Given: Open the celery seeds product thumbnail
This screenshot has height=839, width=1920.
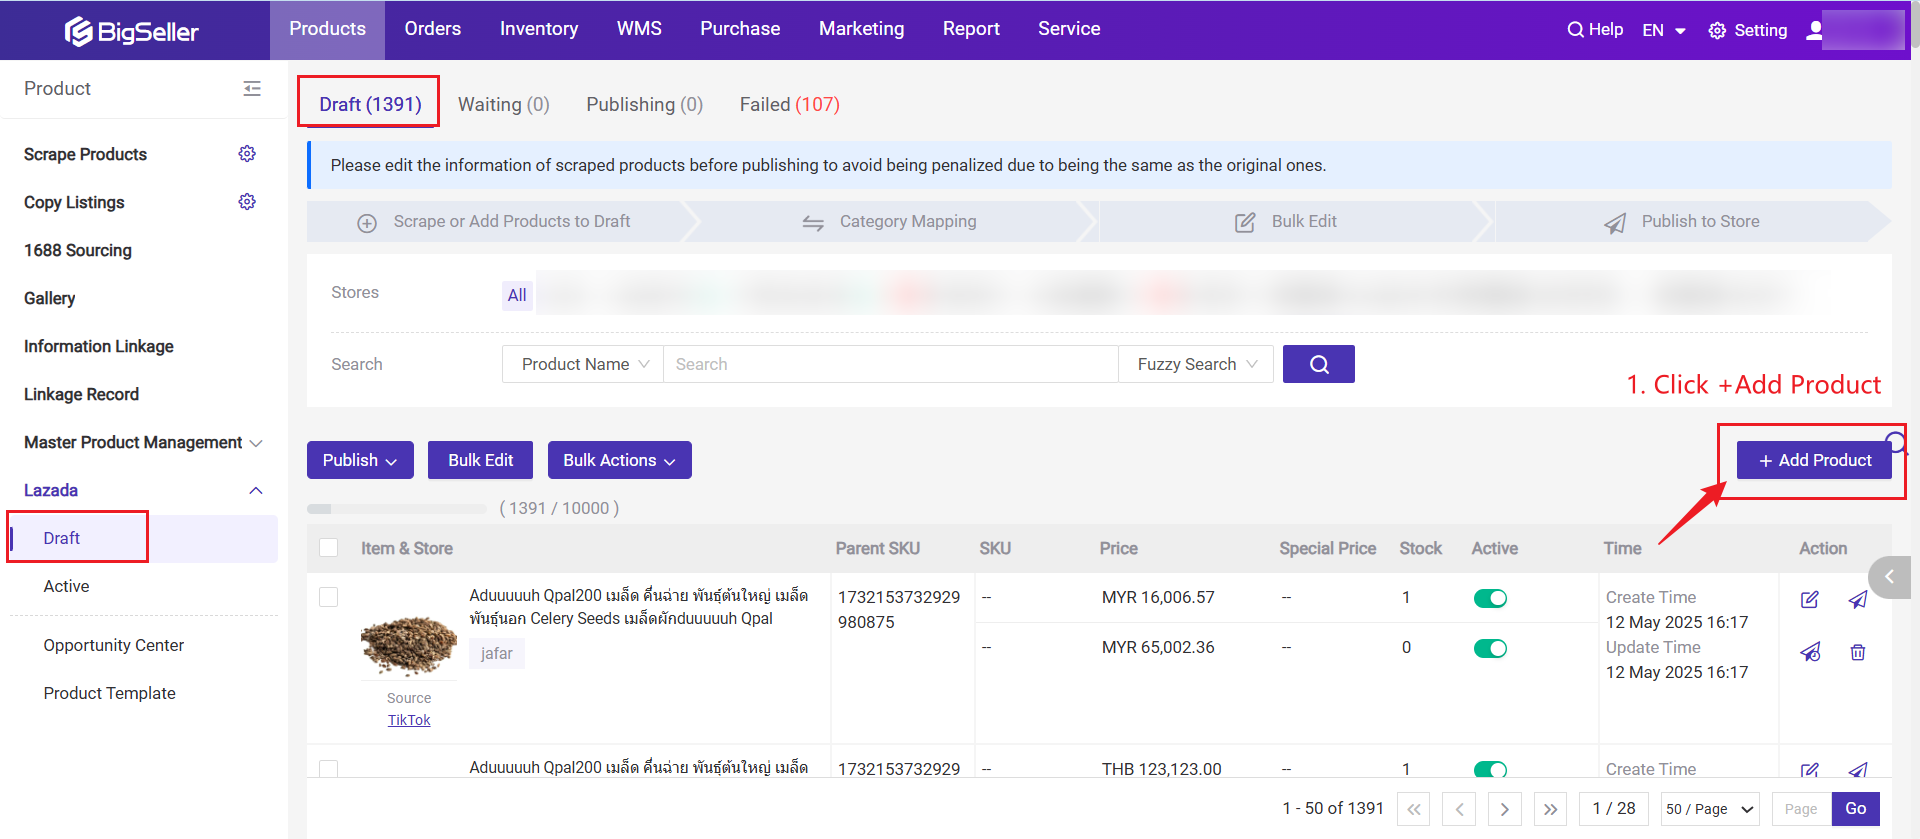Looking at the screenshot, I should (x=409, y=643).
